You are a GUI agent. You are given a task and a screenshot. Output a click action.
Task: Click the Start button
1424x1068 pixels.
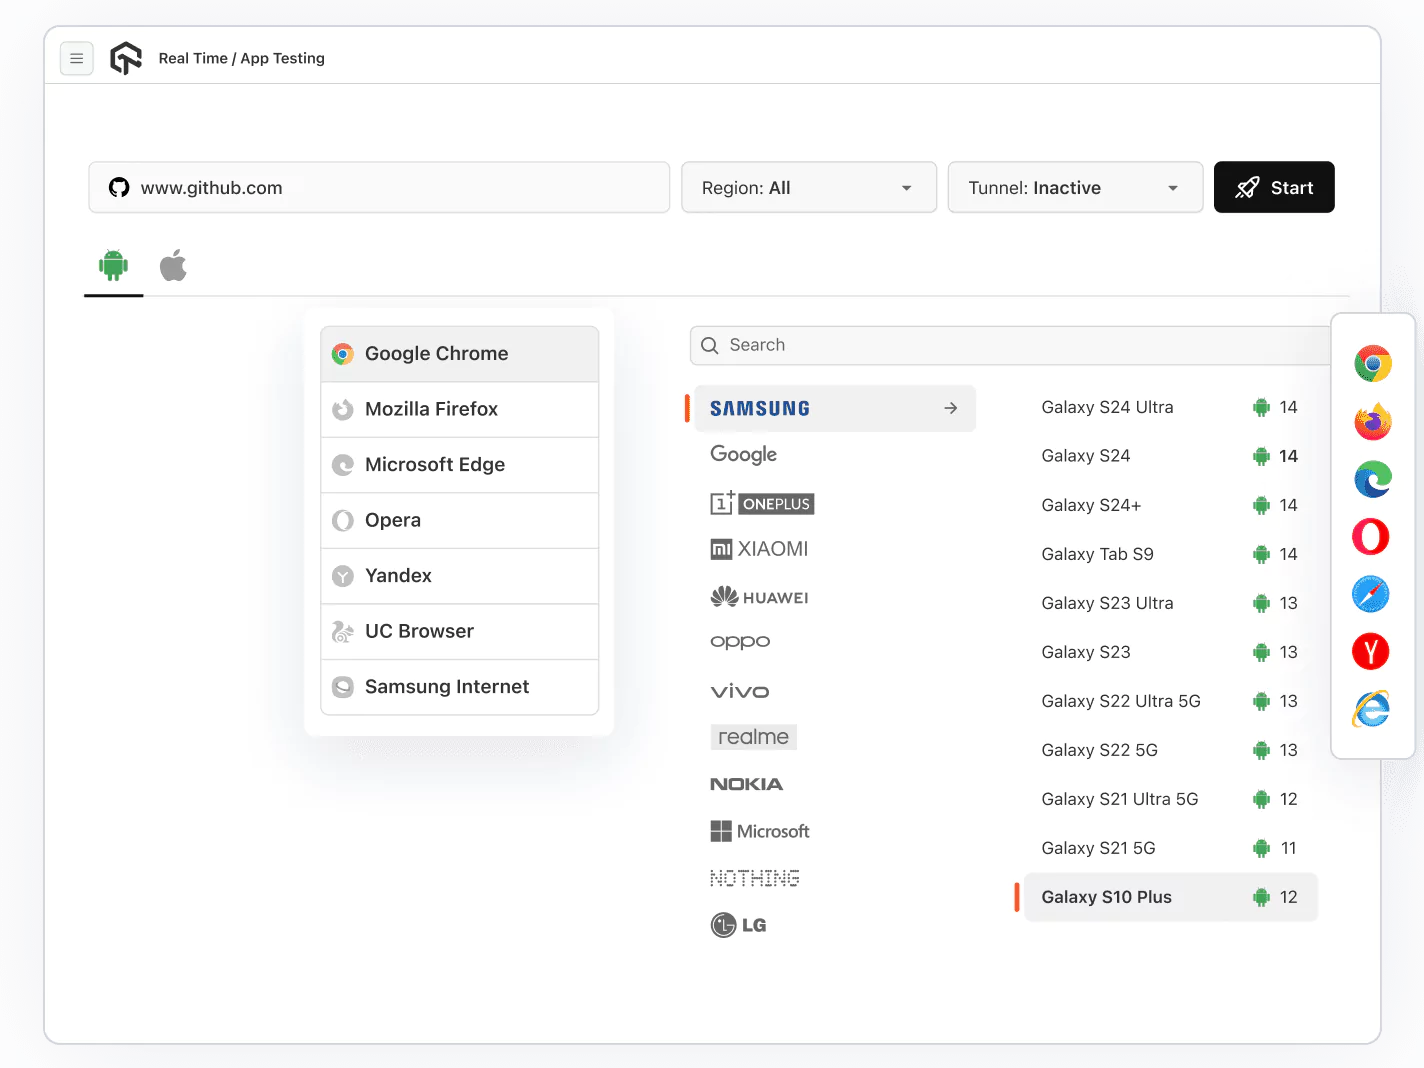tap(1274, 187)
